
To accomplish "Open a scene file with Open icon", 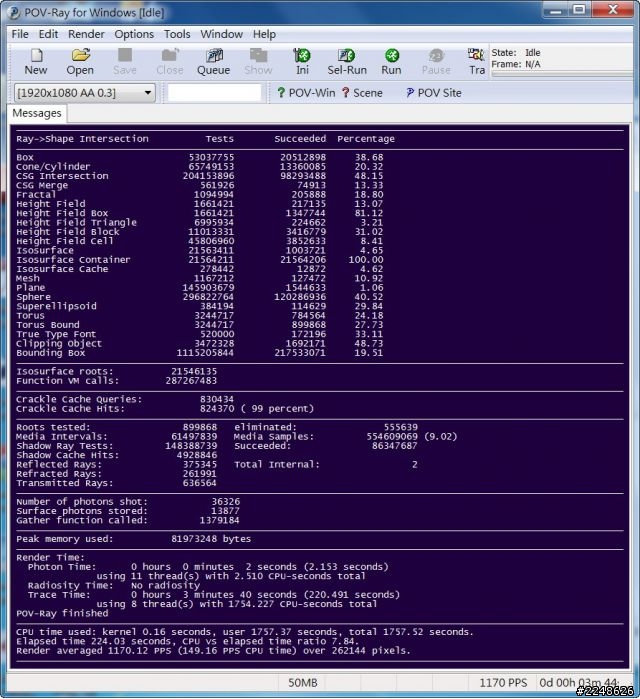I will point(80,62).
